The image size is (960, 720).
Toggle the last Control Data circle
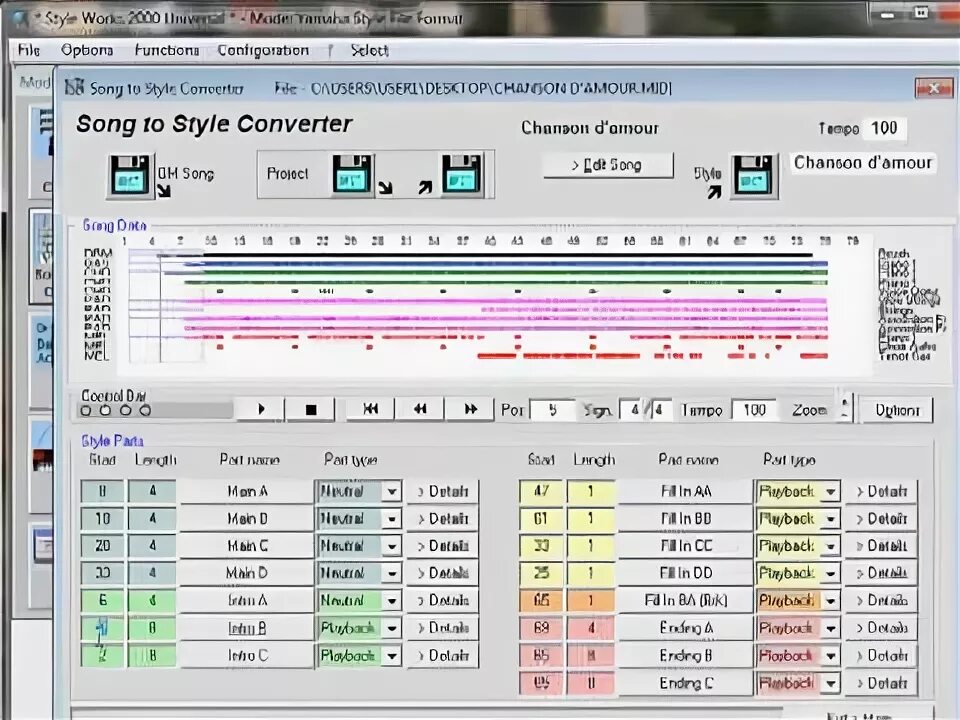click(x=146, y=410)
